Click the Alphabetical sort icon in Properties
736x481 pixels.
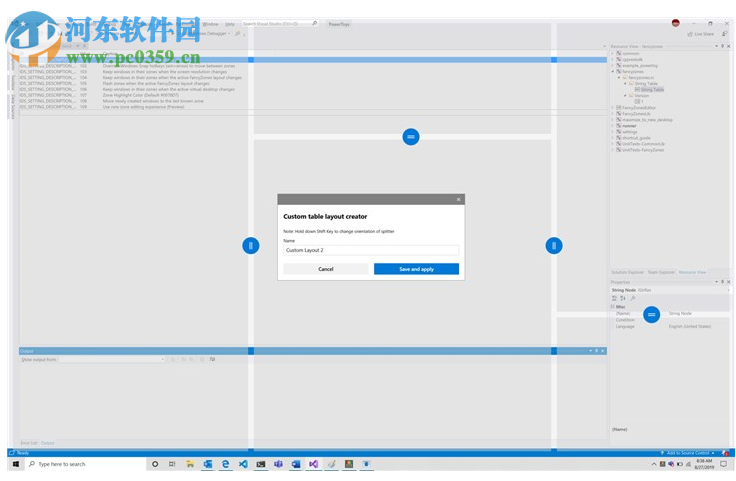[623, 298]
